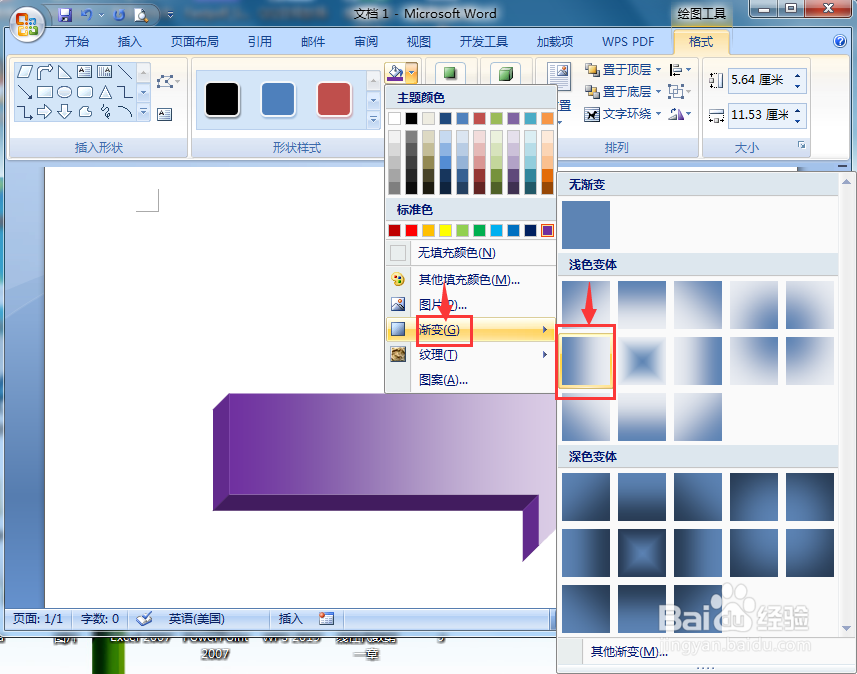The height and width of the screenshot is (674, 857).
Task: Click 字数: 0 in status bar
Action: point(99,619)
